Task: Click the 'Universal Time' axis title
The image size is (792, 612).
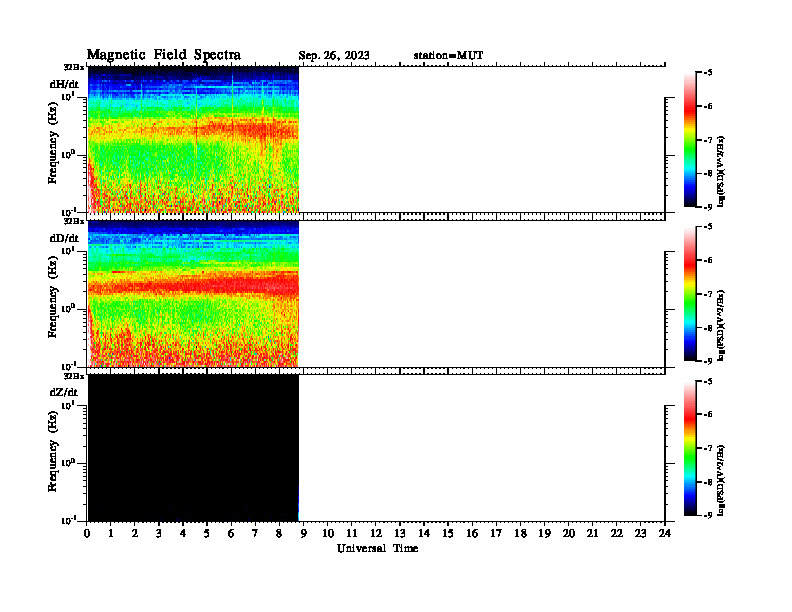Action: click(x=378, y=548)
